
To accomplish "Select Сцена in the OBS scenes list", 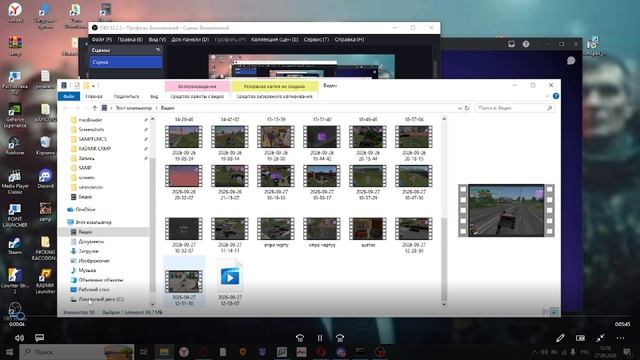I will (126, 62).
